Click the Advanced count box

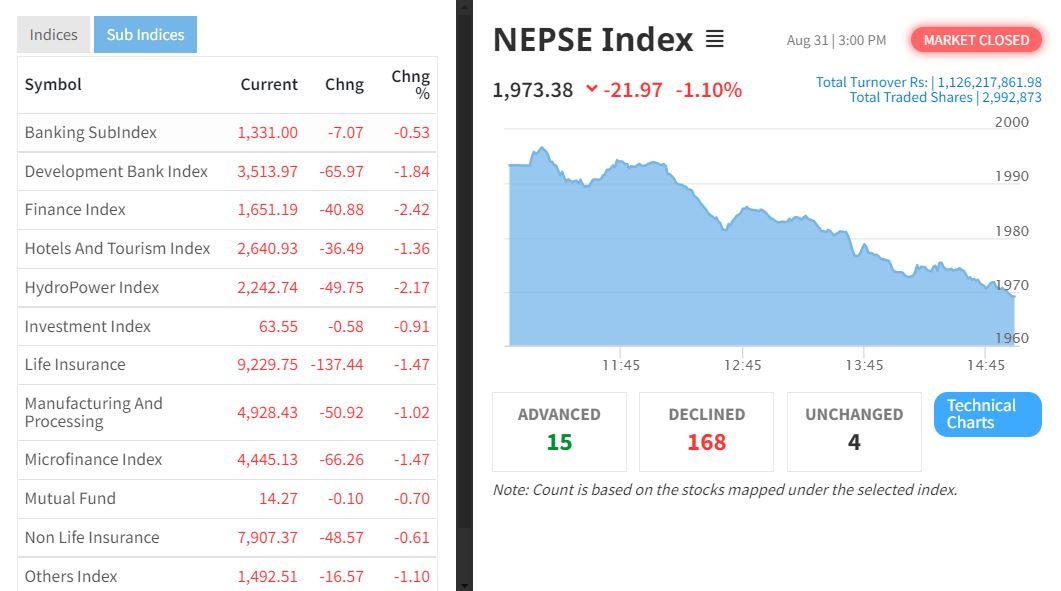pyautogui.click(x=559, y=431)
